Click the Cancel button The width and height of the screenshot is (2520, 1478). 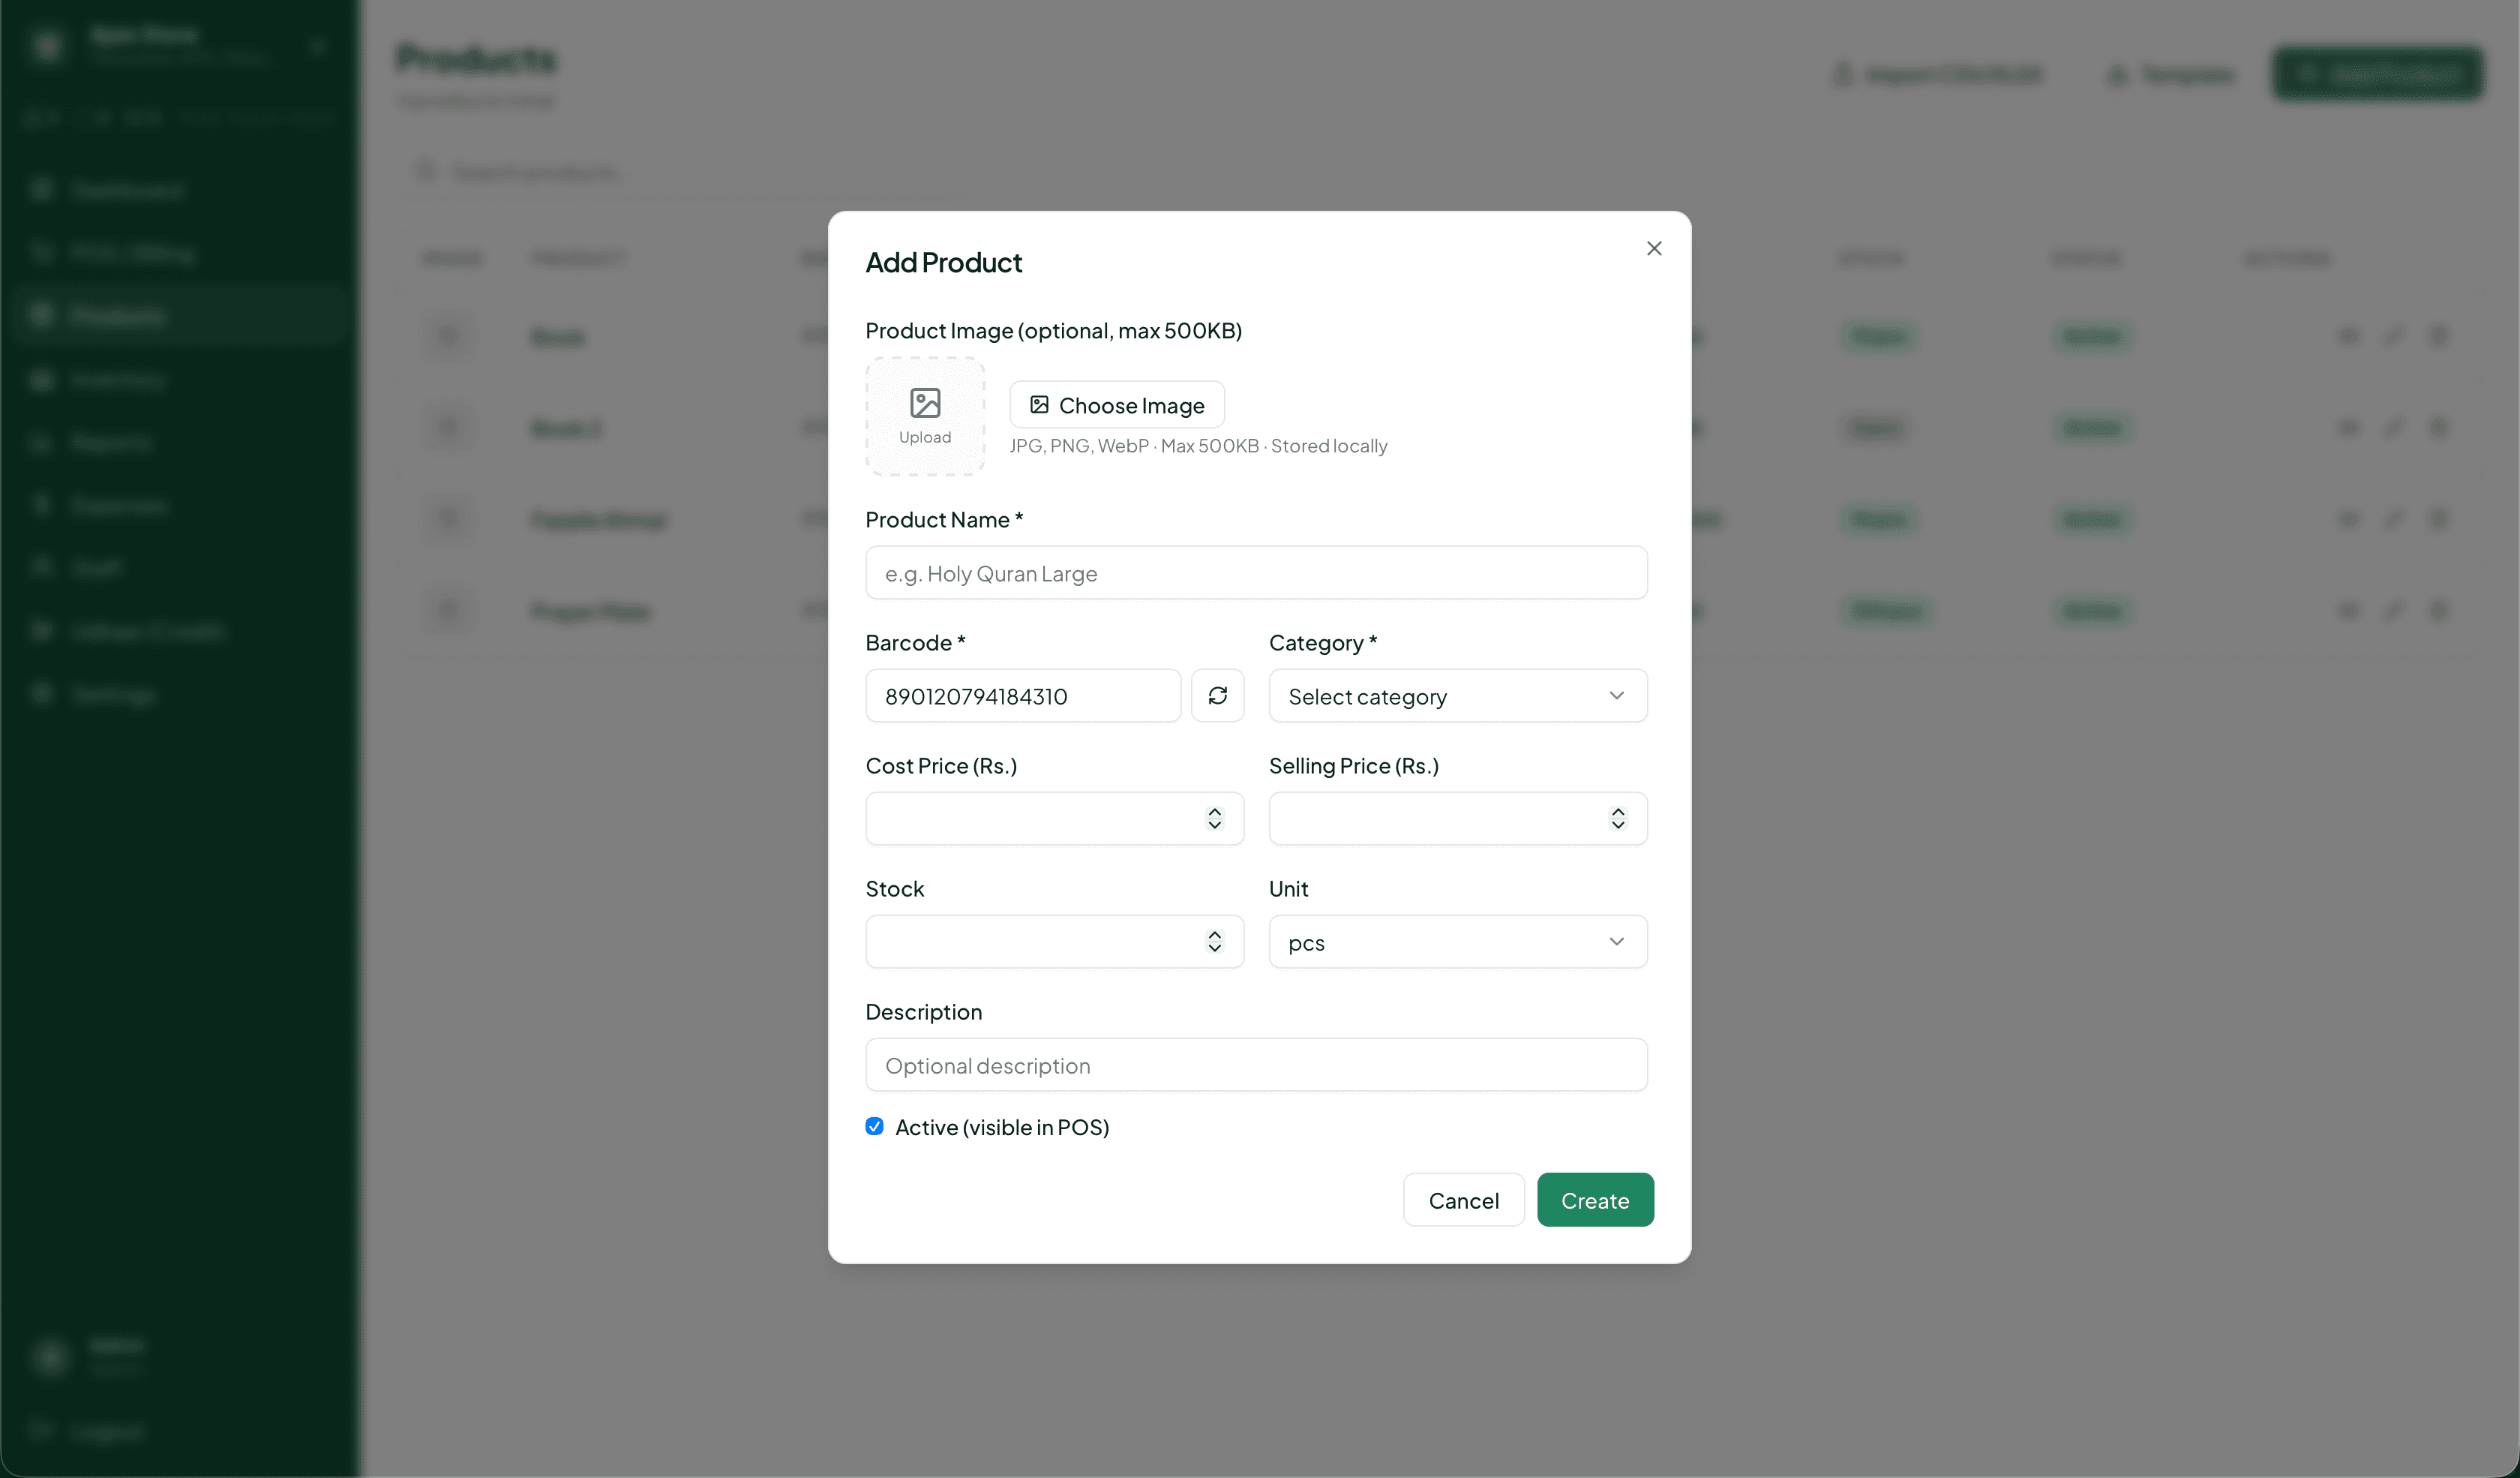[1463, 1200]
